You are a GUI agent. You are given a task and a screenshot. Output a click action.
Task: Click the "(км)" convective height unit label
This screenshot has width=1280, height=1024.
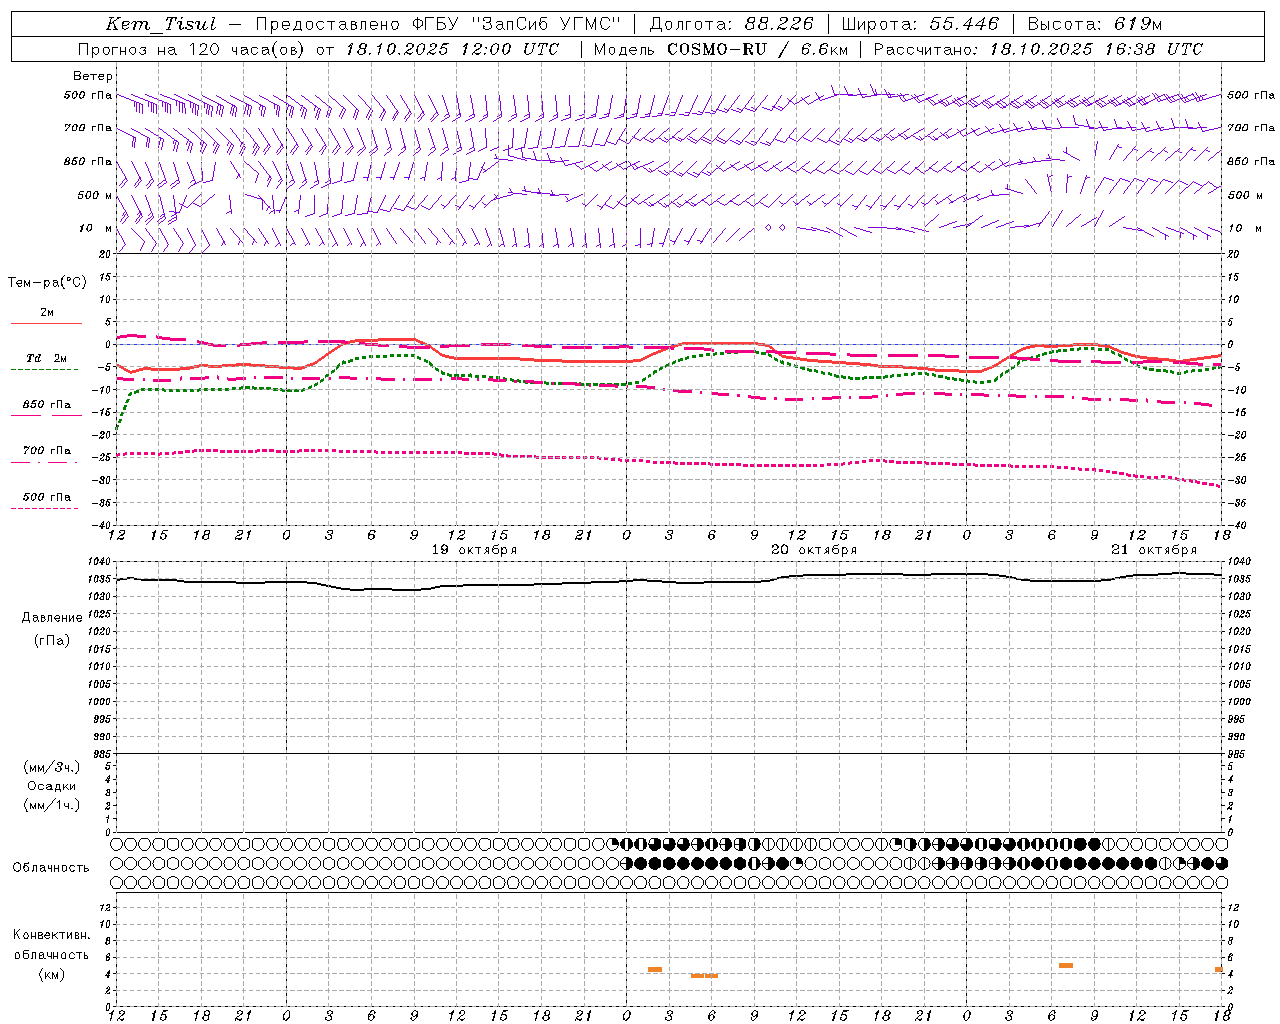pyautogui.click(x=51, y=974)
